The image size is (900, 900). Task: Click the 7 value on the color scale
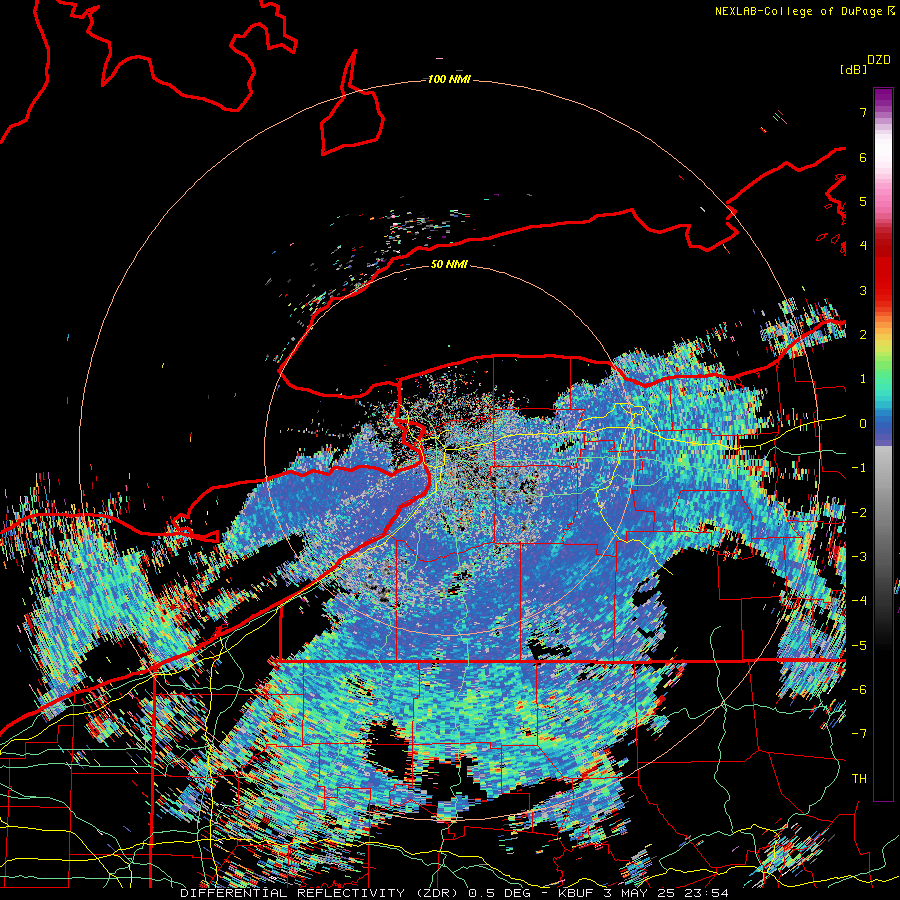pos(863,112)
